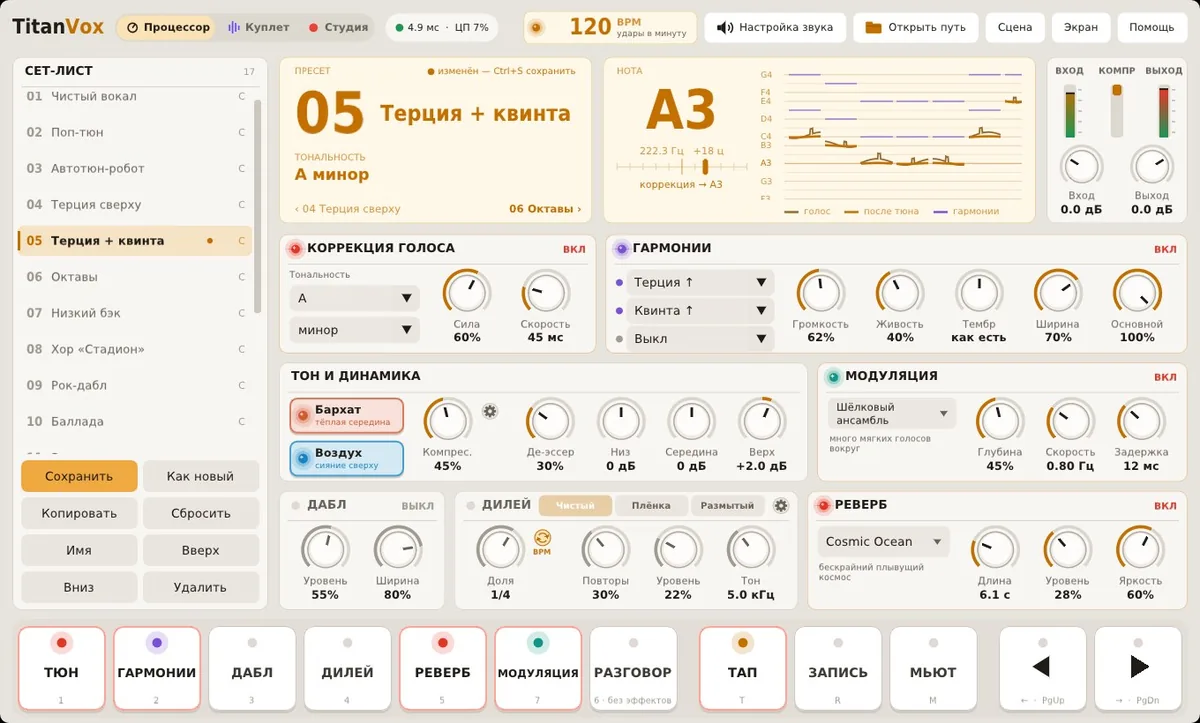This screenshot has height=723, width=1200.
Task: Toggle ВКЛ switch for Реверб section
Action: coord(1165,506)
